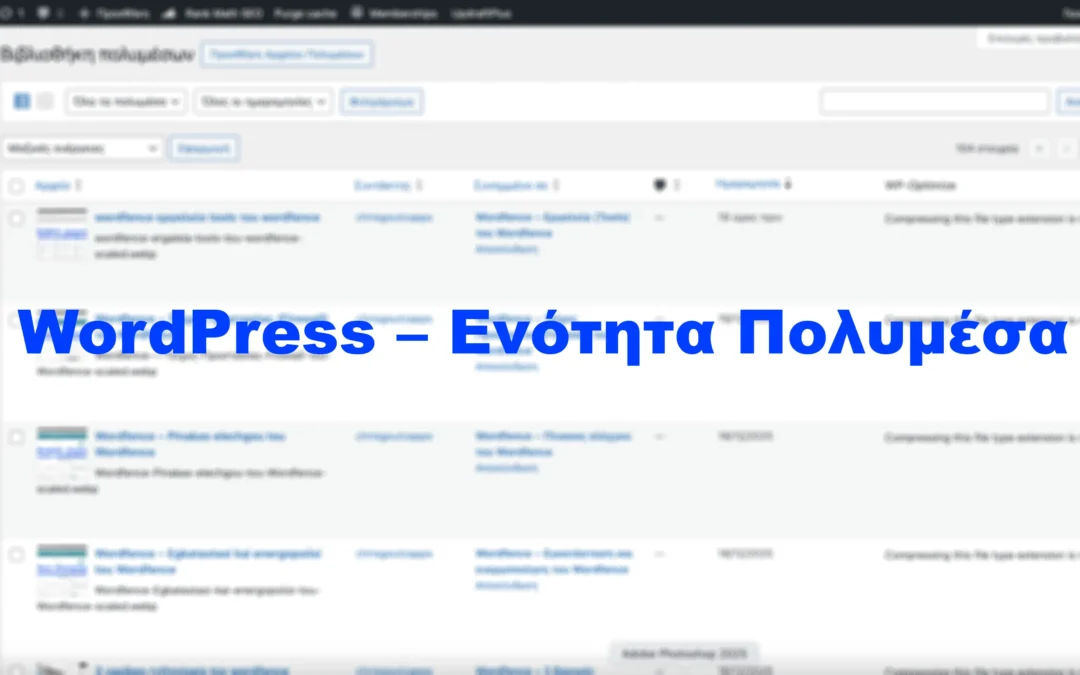Open comments icon in admin bar
This screenshot has height=675, width=1080.
click(x=43, y=13)
